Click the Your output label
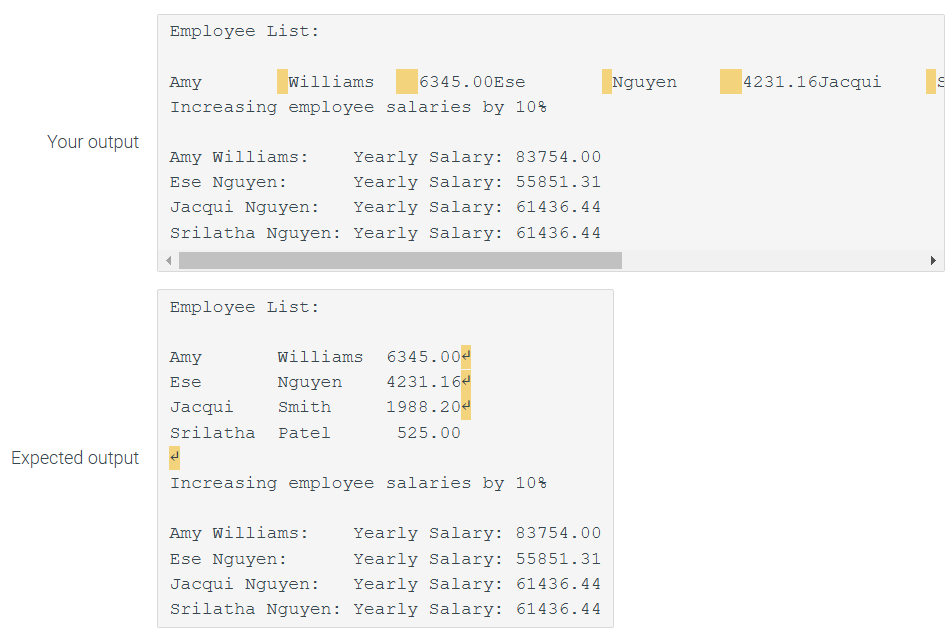The width and height of the screenshot is (949, 635). pyautogui.click(x=93, y=142)
